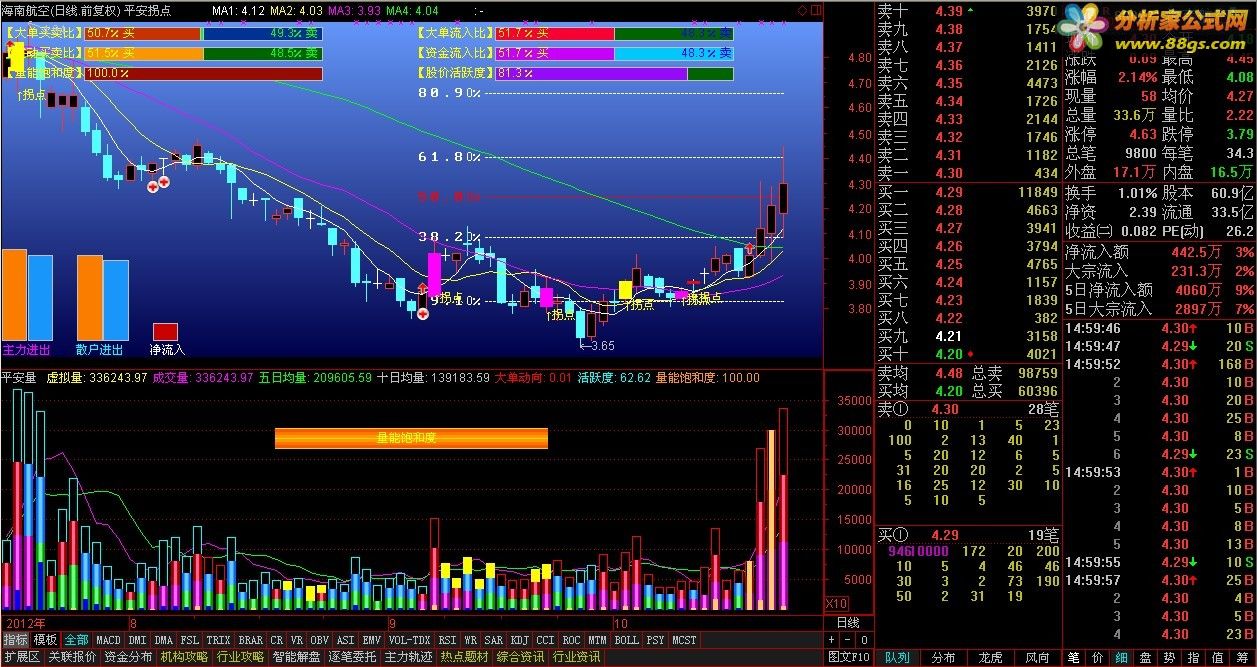The width and height of the screenshot is (1257, 667).
Task: Click 图文F10 button
Action: pos(849,658)
